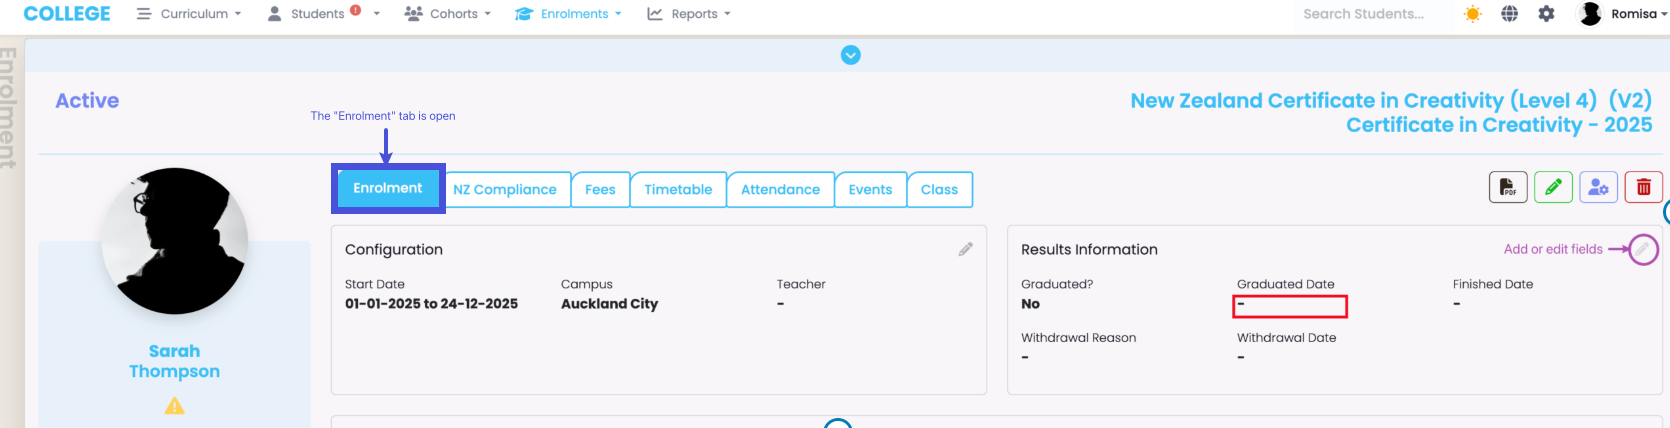Image resolution: width=1670 pixels, height=428 pixels.
Task: Toggle light mode sun icon
Action: click(1472, 14)
